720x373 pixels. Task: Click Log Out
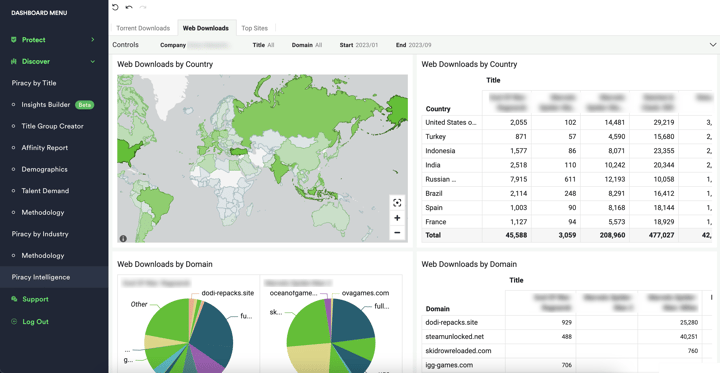coord(35,322)
